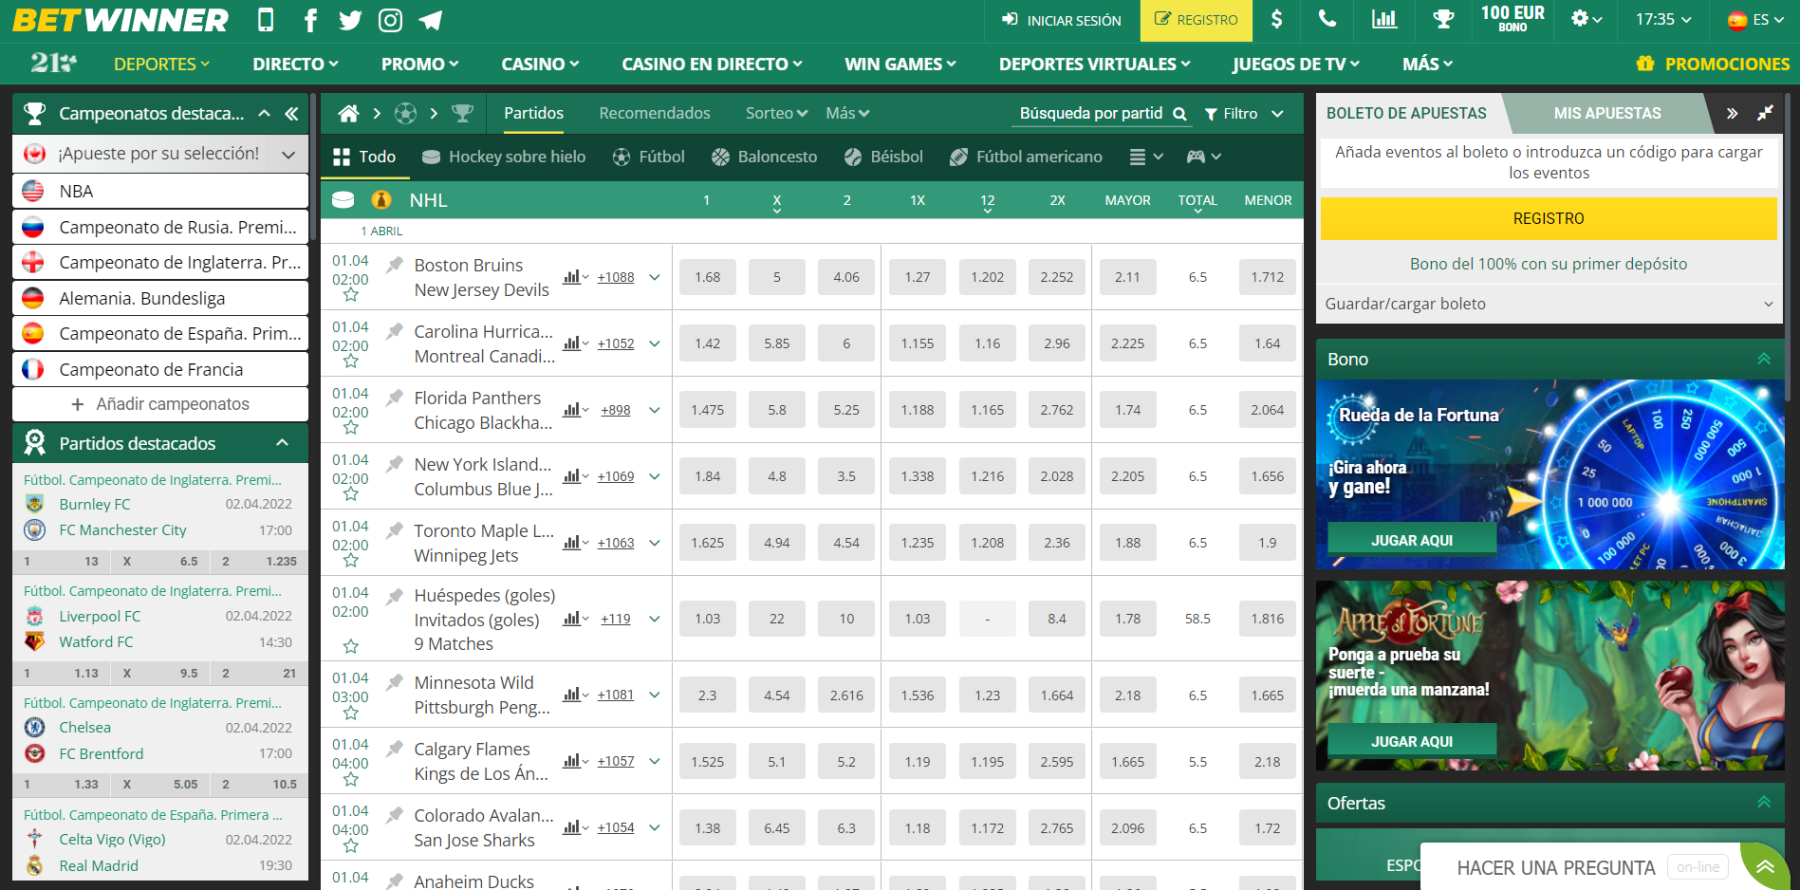
Task: Open NBA in featured championships
Action: pyautogui.click(x=160, y=191)
